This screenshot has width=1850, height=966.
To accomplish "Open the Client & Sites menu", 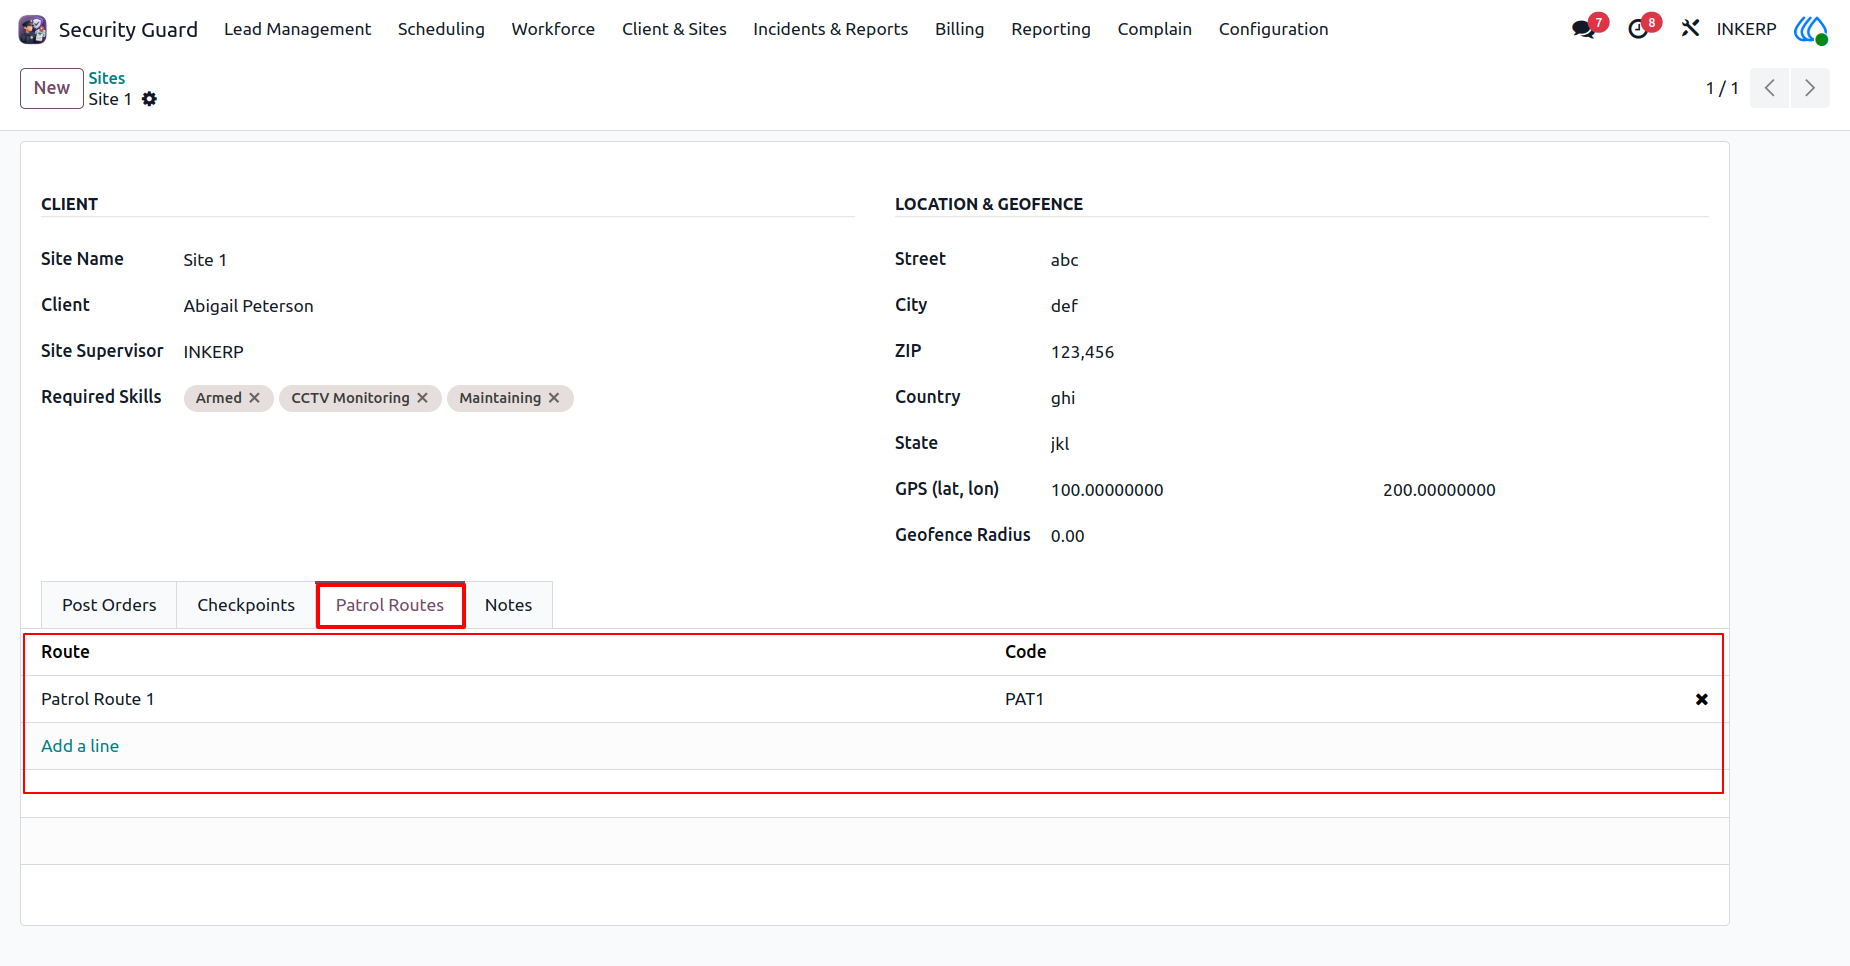I will pos(674,29).
